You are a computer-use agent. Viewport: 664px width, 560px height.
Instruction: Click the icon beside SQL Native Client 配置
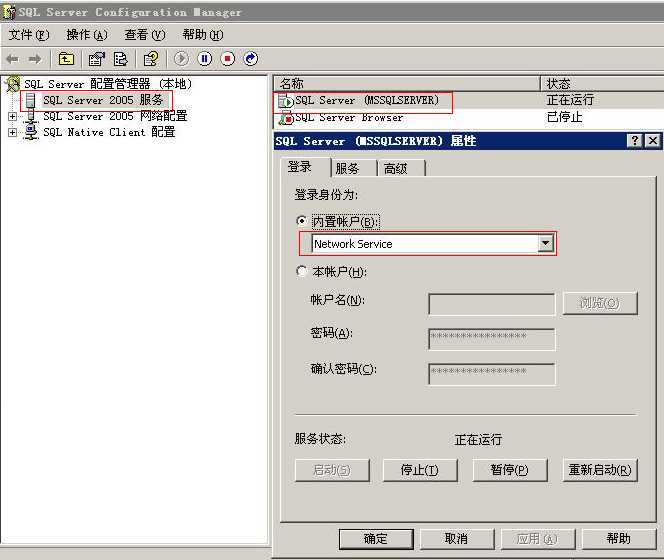(x=30, y=131)
